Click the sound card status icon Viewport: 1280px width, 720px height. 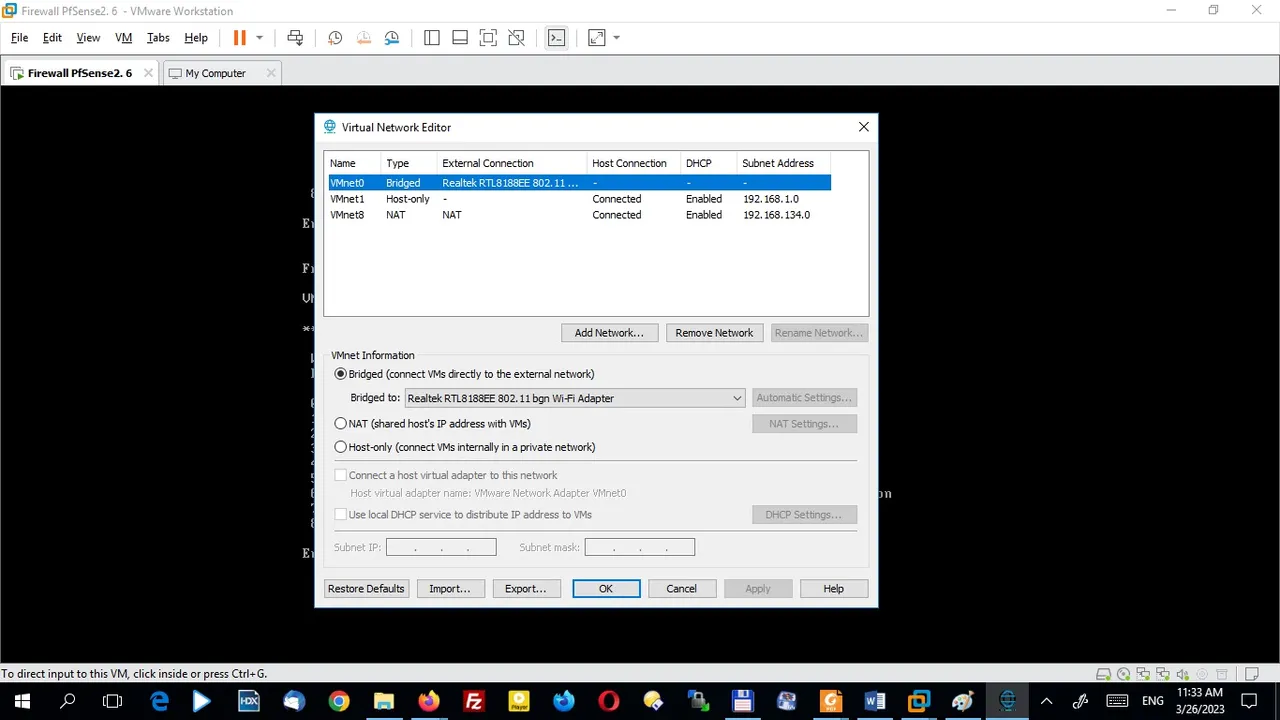(1181, 674)
